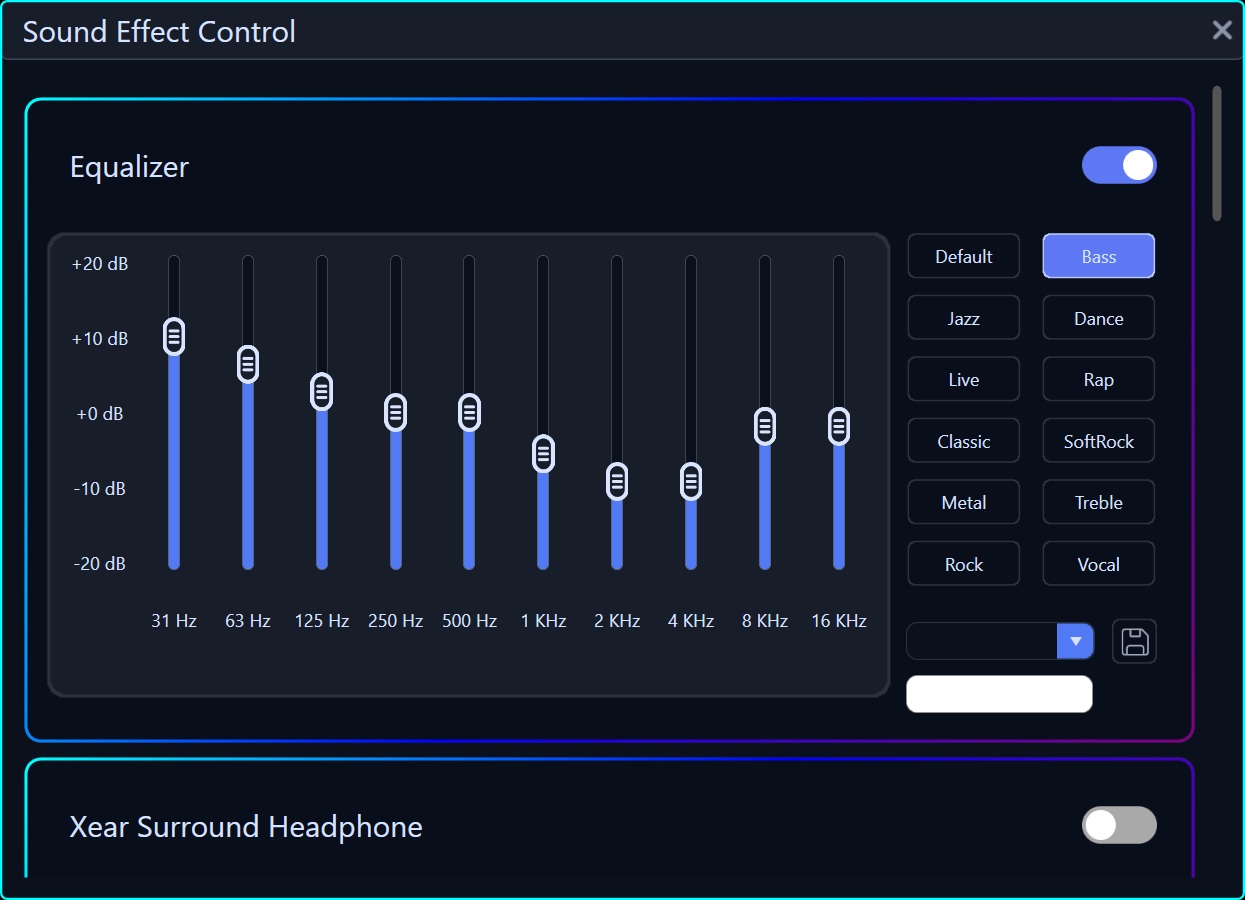The image size is (1245, 900).
Task: Pick the SoftRock preset
Action: coord(1099,441)
